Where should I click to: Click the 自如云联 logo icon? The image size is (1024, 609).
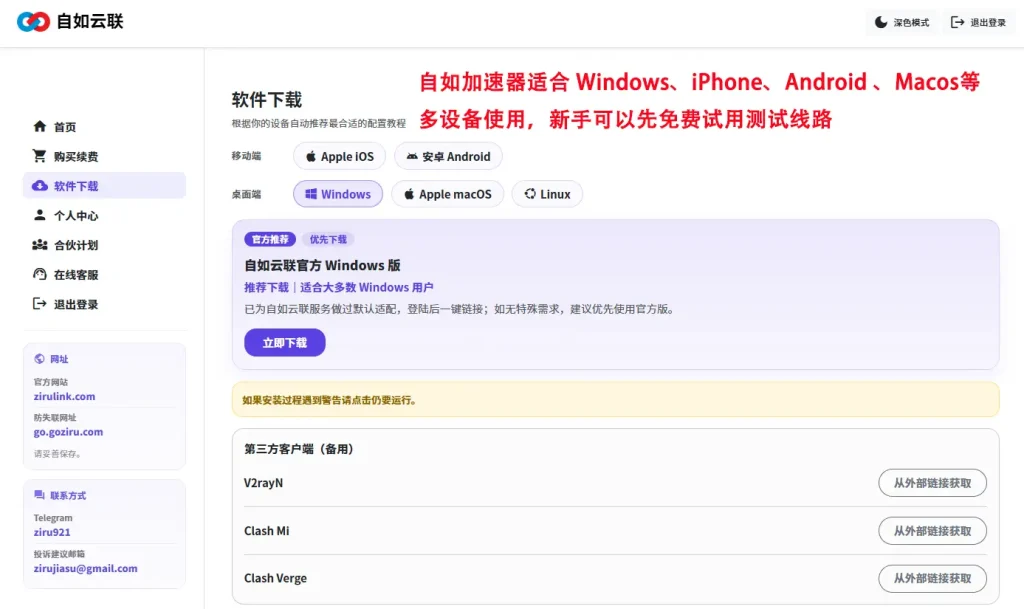[33, 22]
